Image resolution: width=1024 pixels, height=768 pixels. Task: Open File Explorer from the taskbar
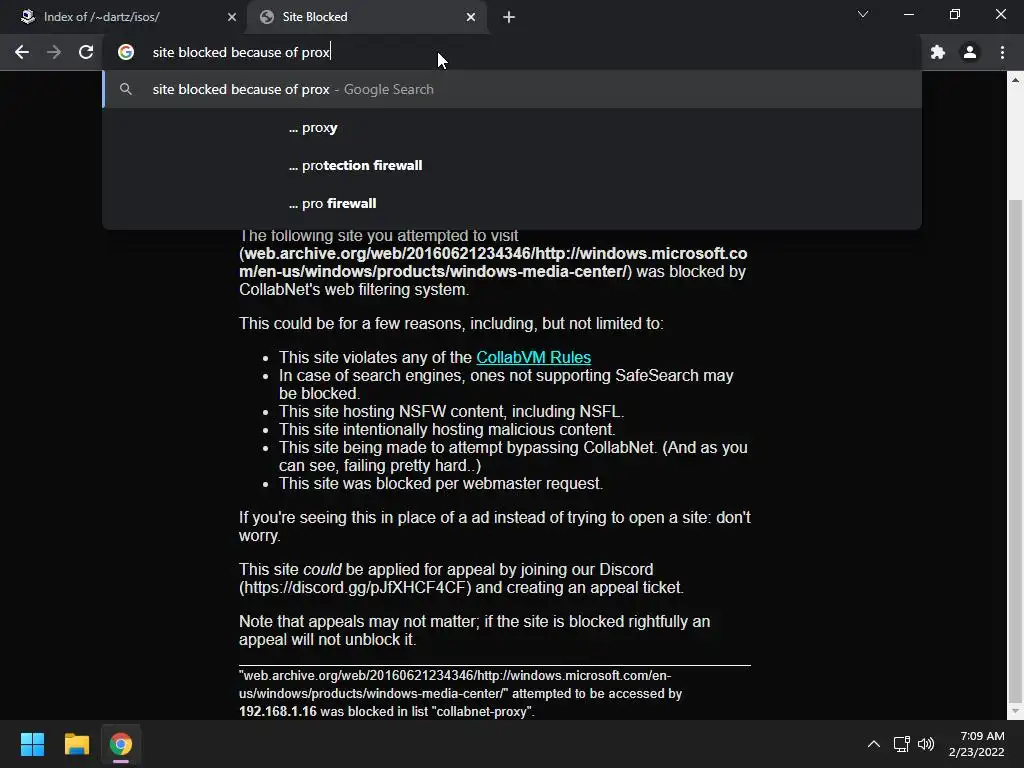point(76,744)
